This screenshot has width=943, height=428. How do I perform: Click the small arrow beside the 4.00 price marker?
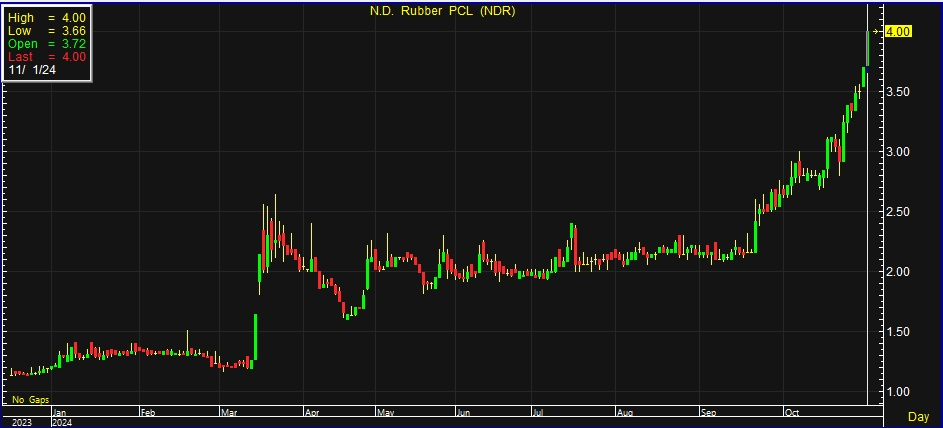pyautogui.click(x=877, y=32)
